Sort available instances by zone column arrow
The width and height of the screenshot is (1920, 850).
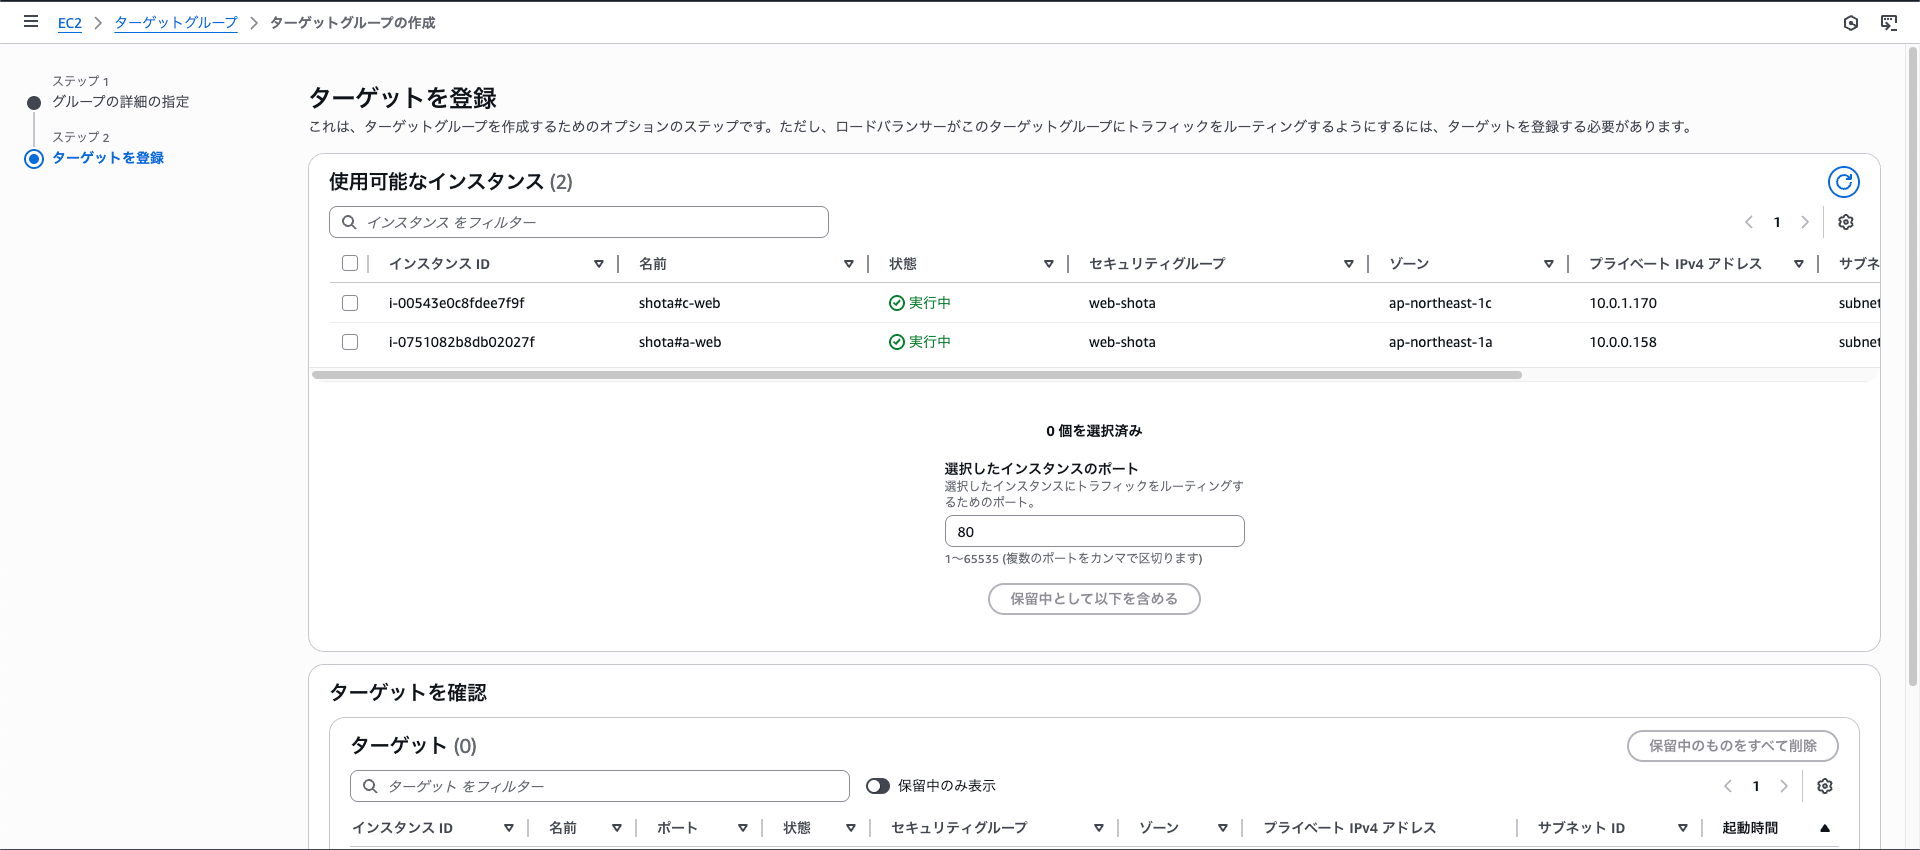(x=1549, y=264)
